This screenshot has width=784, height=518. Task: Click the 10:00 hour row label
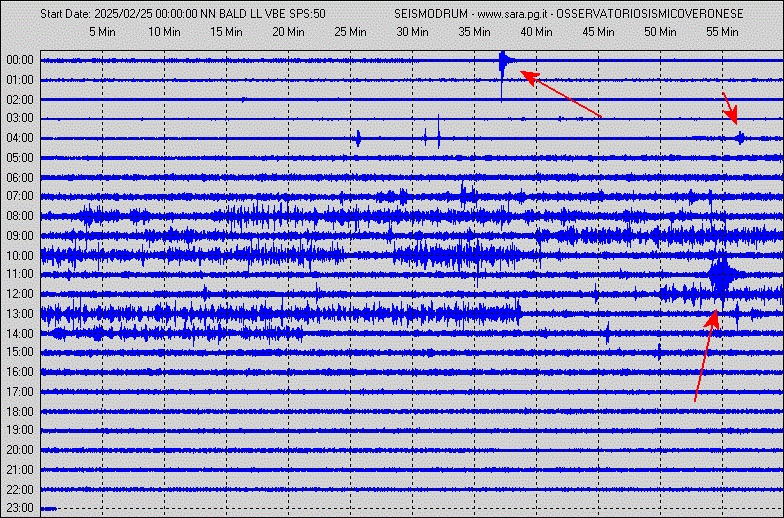coord(20,256)
